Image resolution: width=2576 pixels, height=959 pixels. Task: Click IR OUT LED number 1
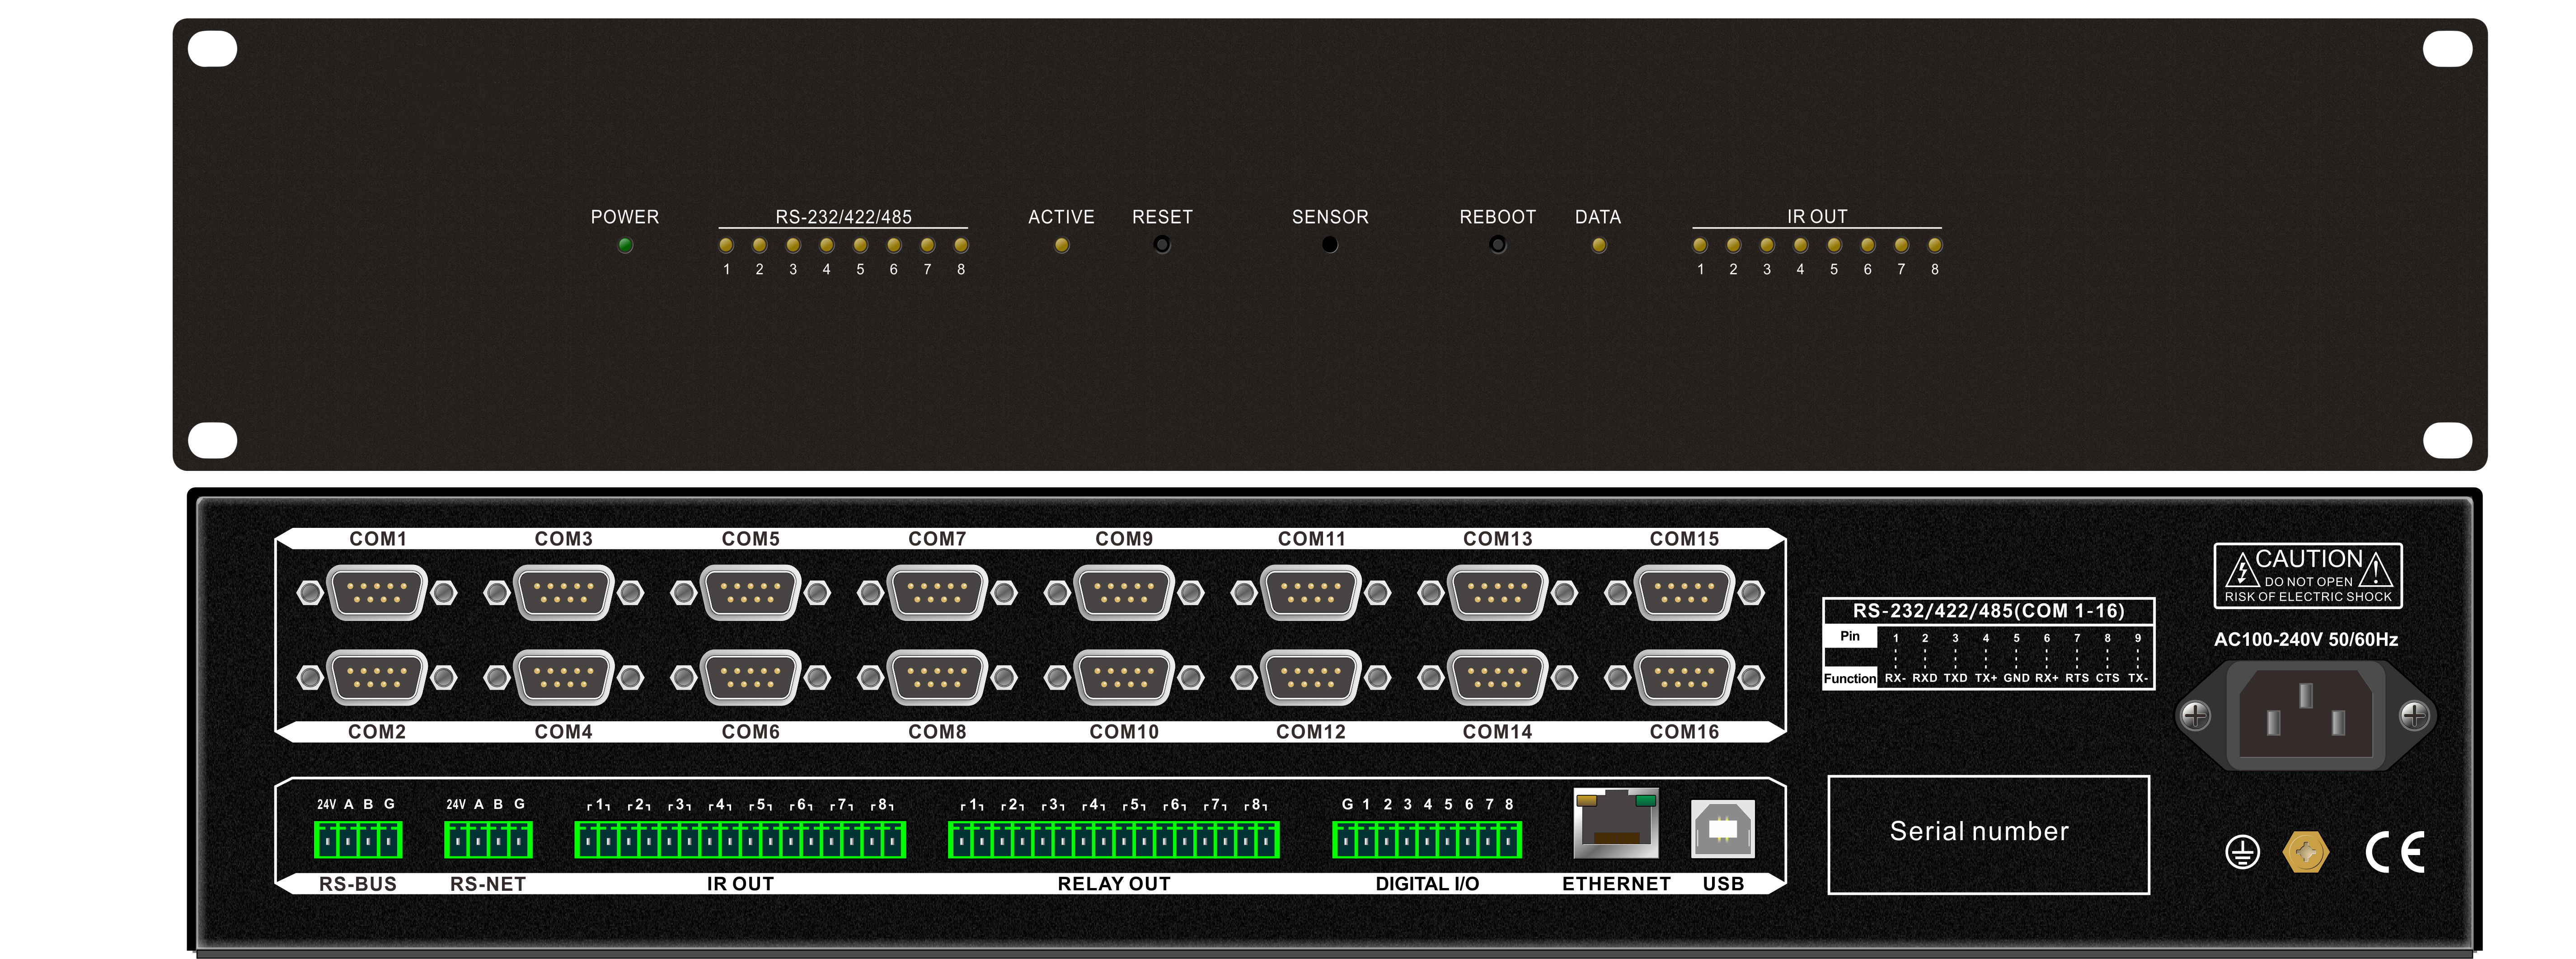point(1700,245)
